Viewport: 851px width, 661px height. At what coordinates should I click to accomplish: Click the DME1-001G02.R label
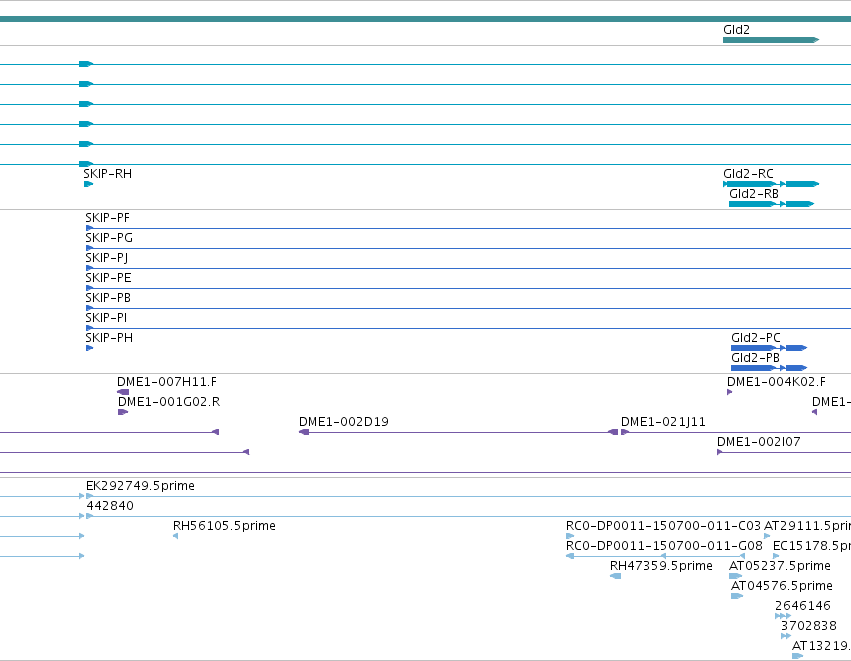[x=169, y=402]
